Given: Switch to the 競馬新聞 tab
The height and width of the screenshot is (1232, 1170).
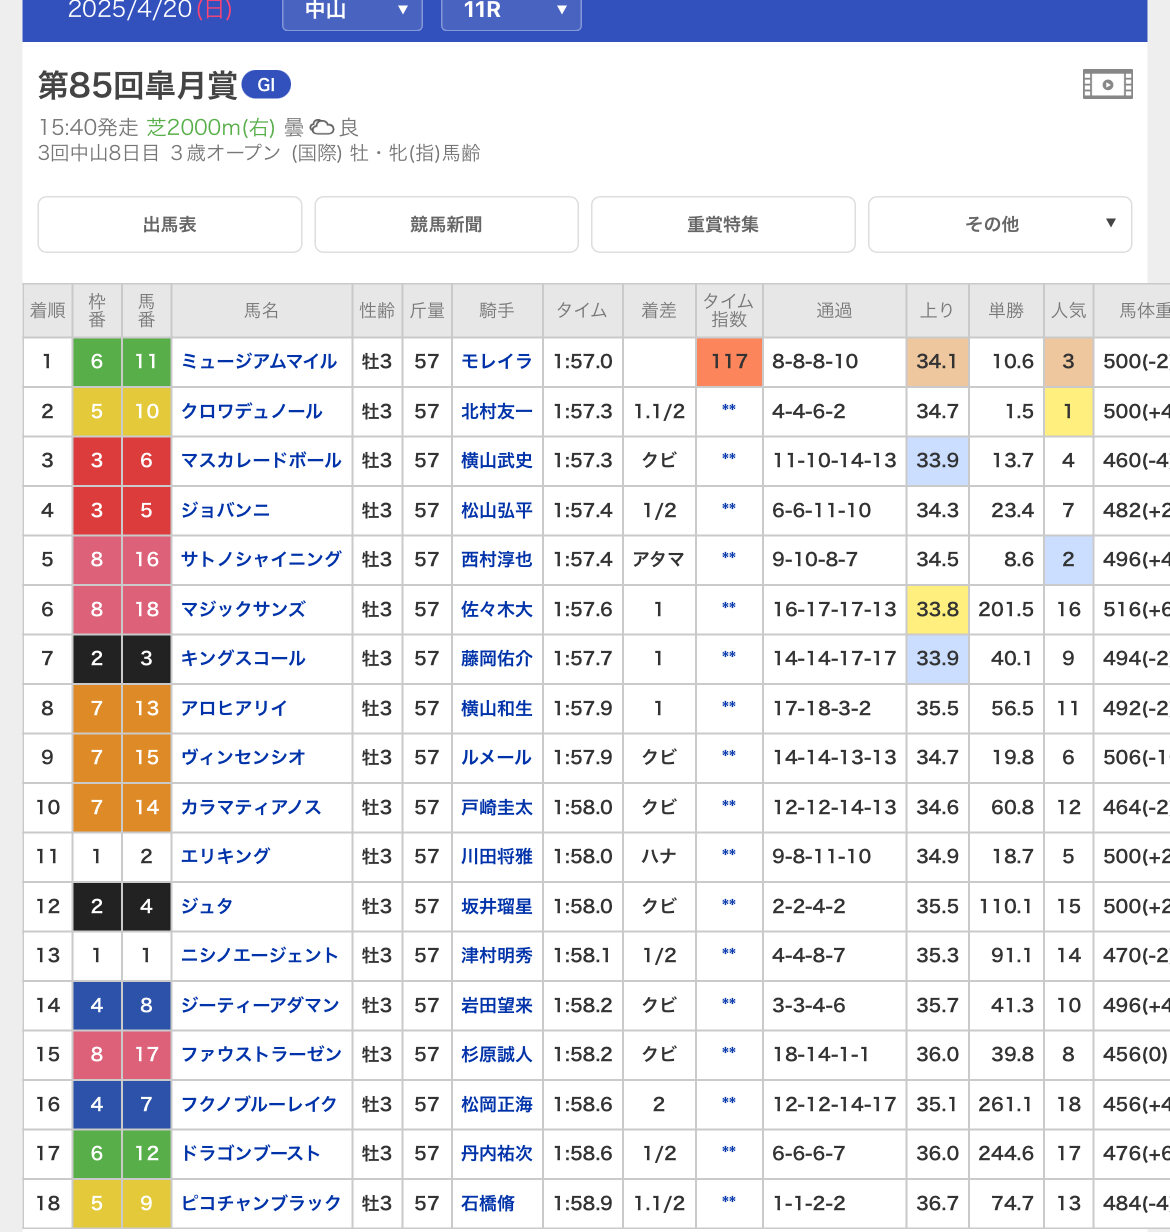Looking at the screenshot, I should (446, 224).
